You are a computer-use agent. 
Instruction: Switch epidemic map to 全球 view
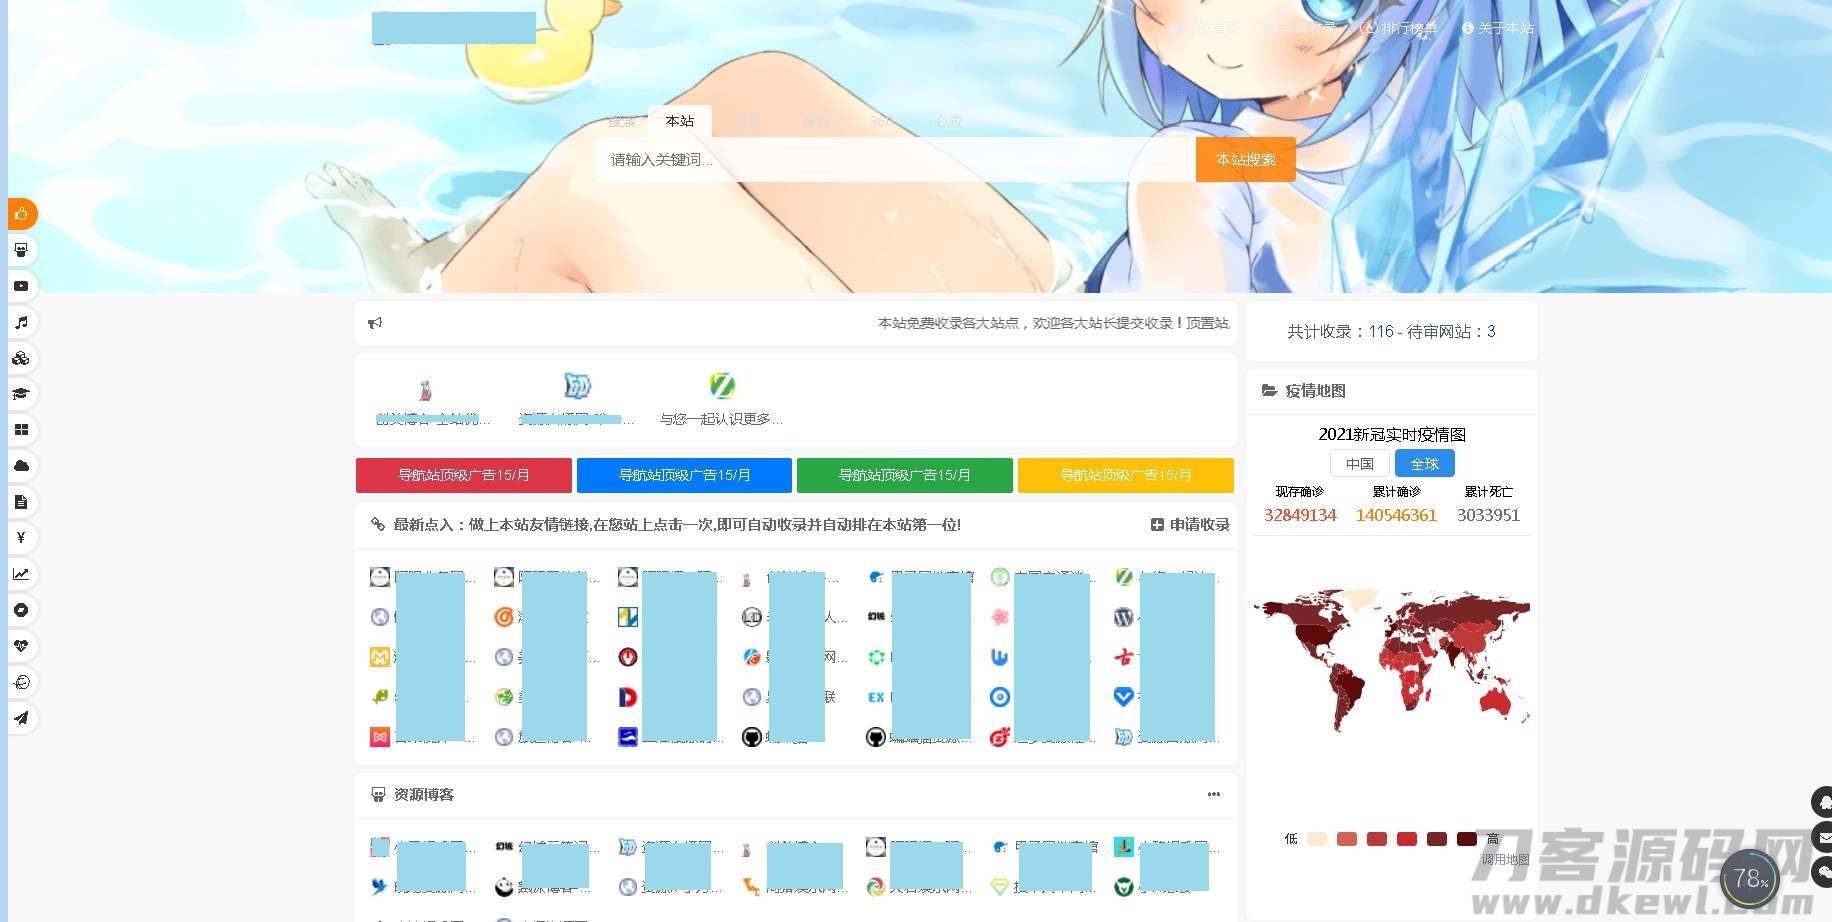1424,462
